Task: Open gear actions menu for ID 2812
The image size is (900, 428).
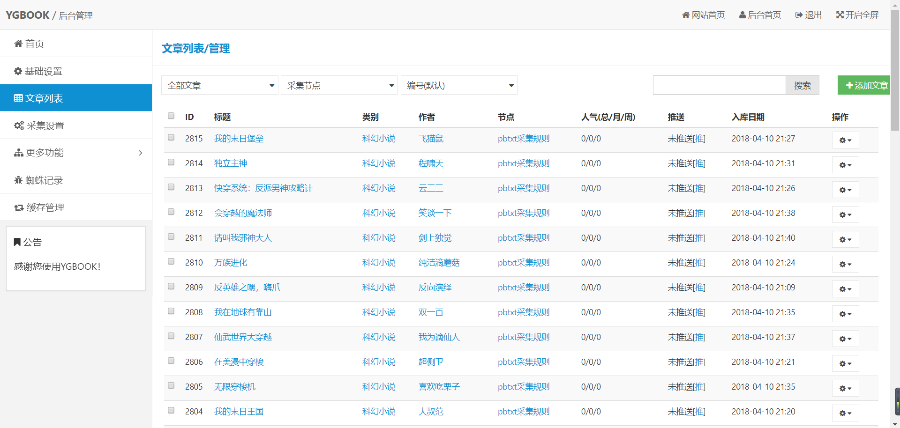Action: [845, 215]
